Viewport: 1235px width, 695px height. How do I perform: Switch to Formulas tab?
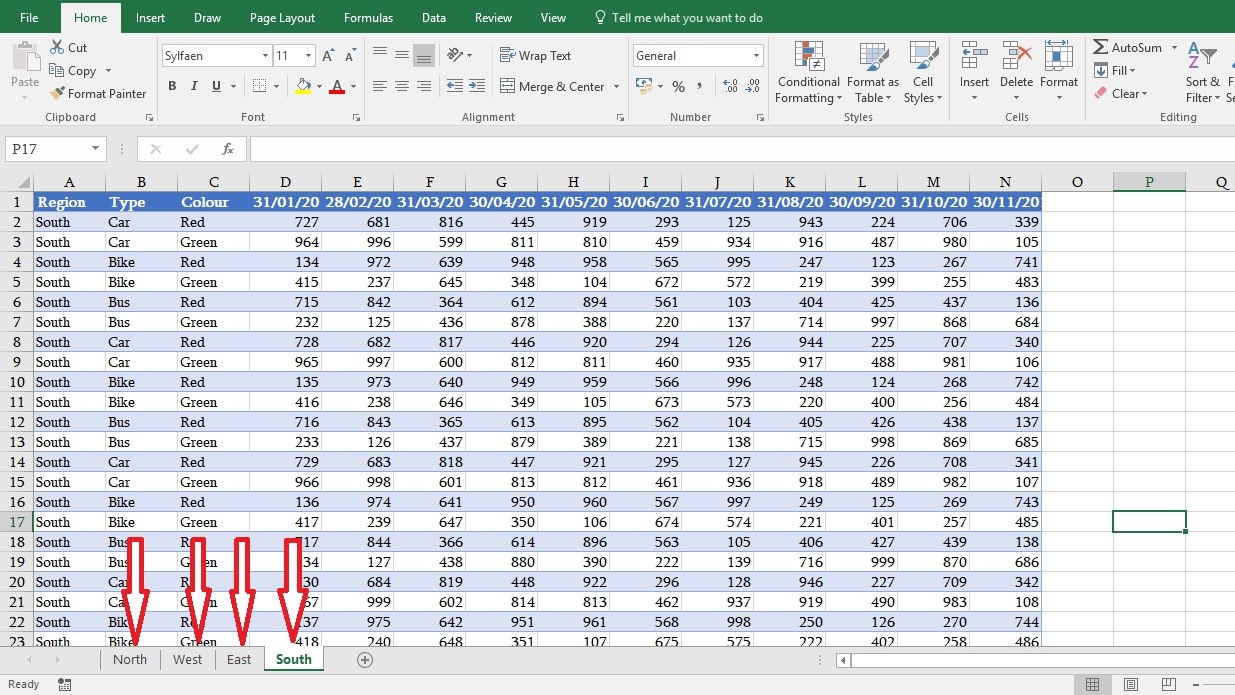pyautogui.click(x=368, y=18)
